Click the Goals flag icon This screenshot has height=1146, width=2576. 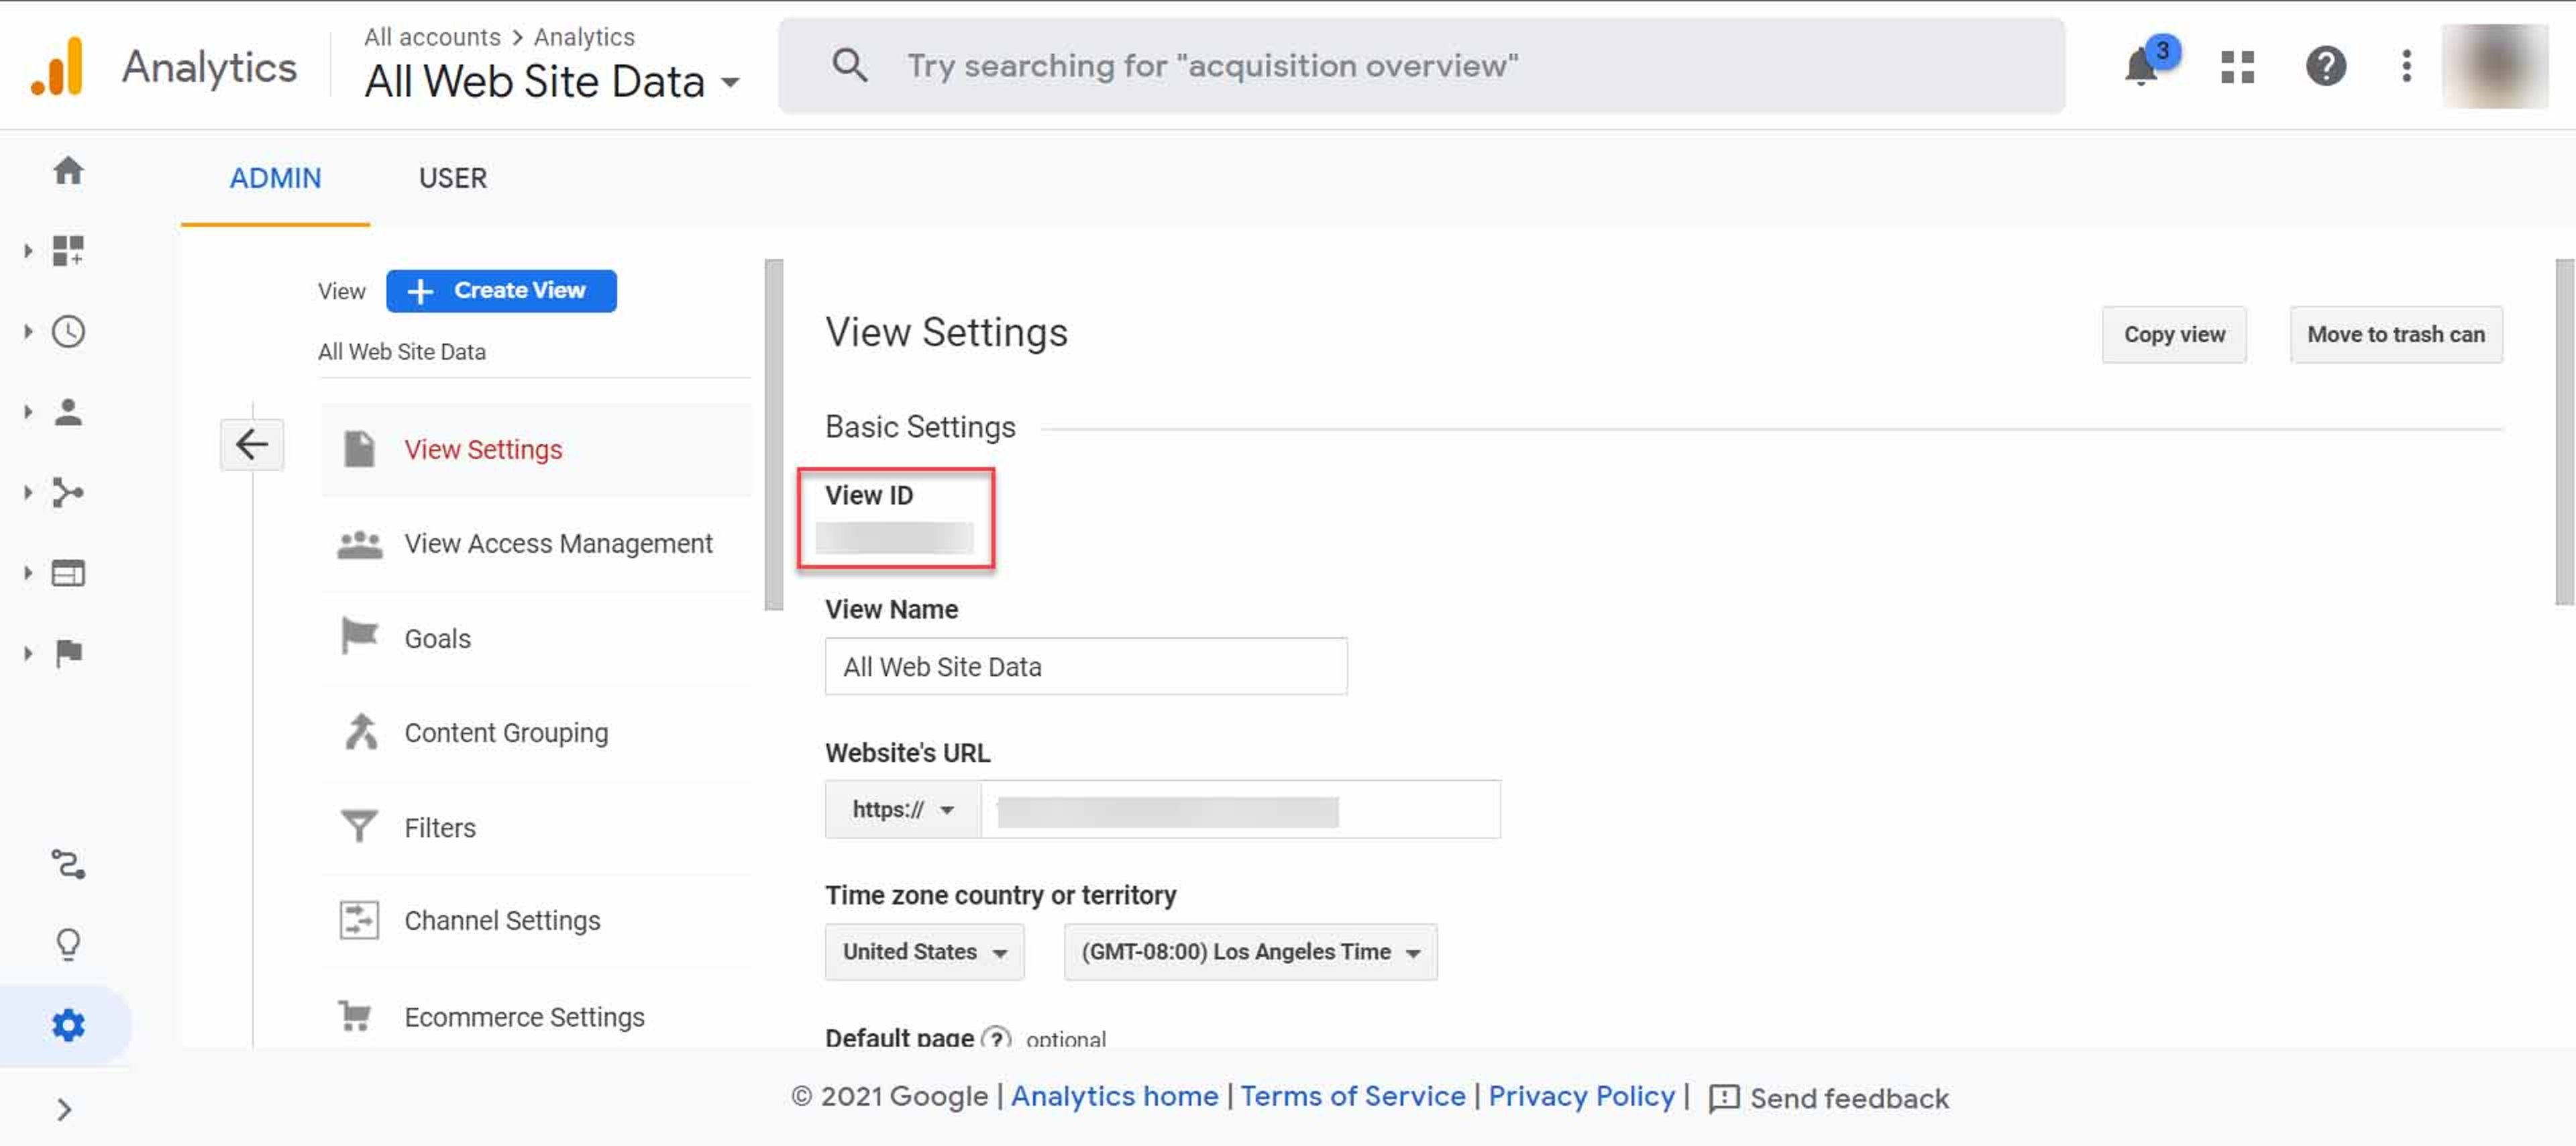coord(359,637)
